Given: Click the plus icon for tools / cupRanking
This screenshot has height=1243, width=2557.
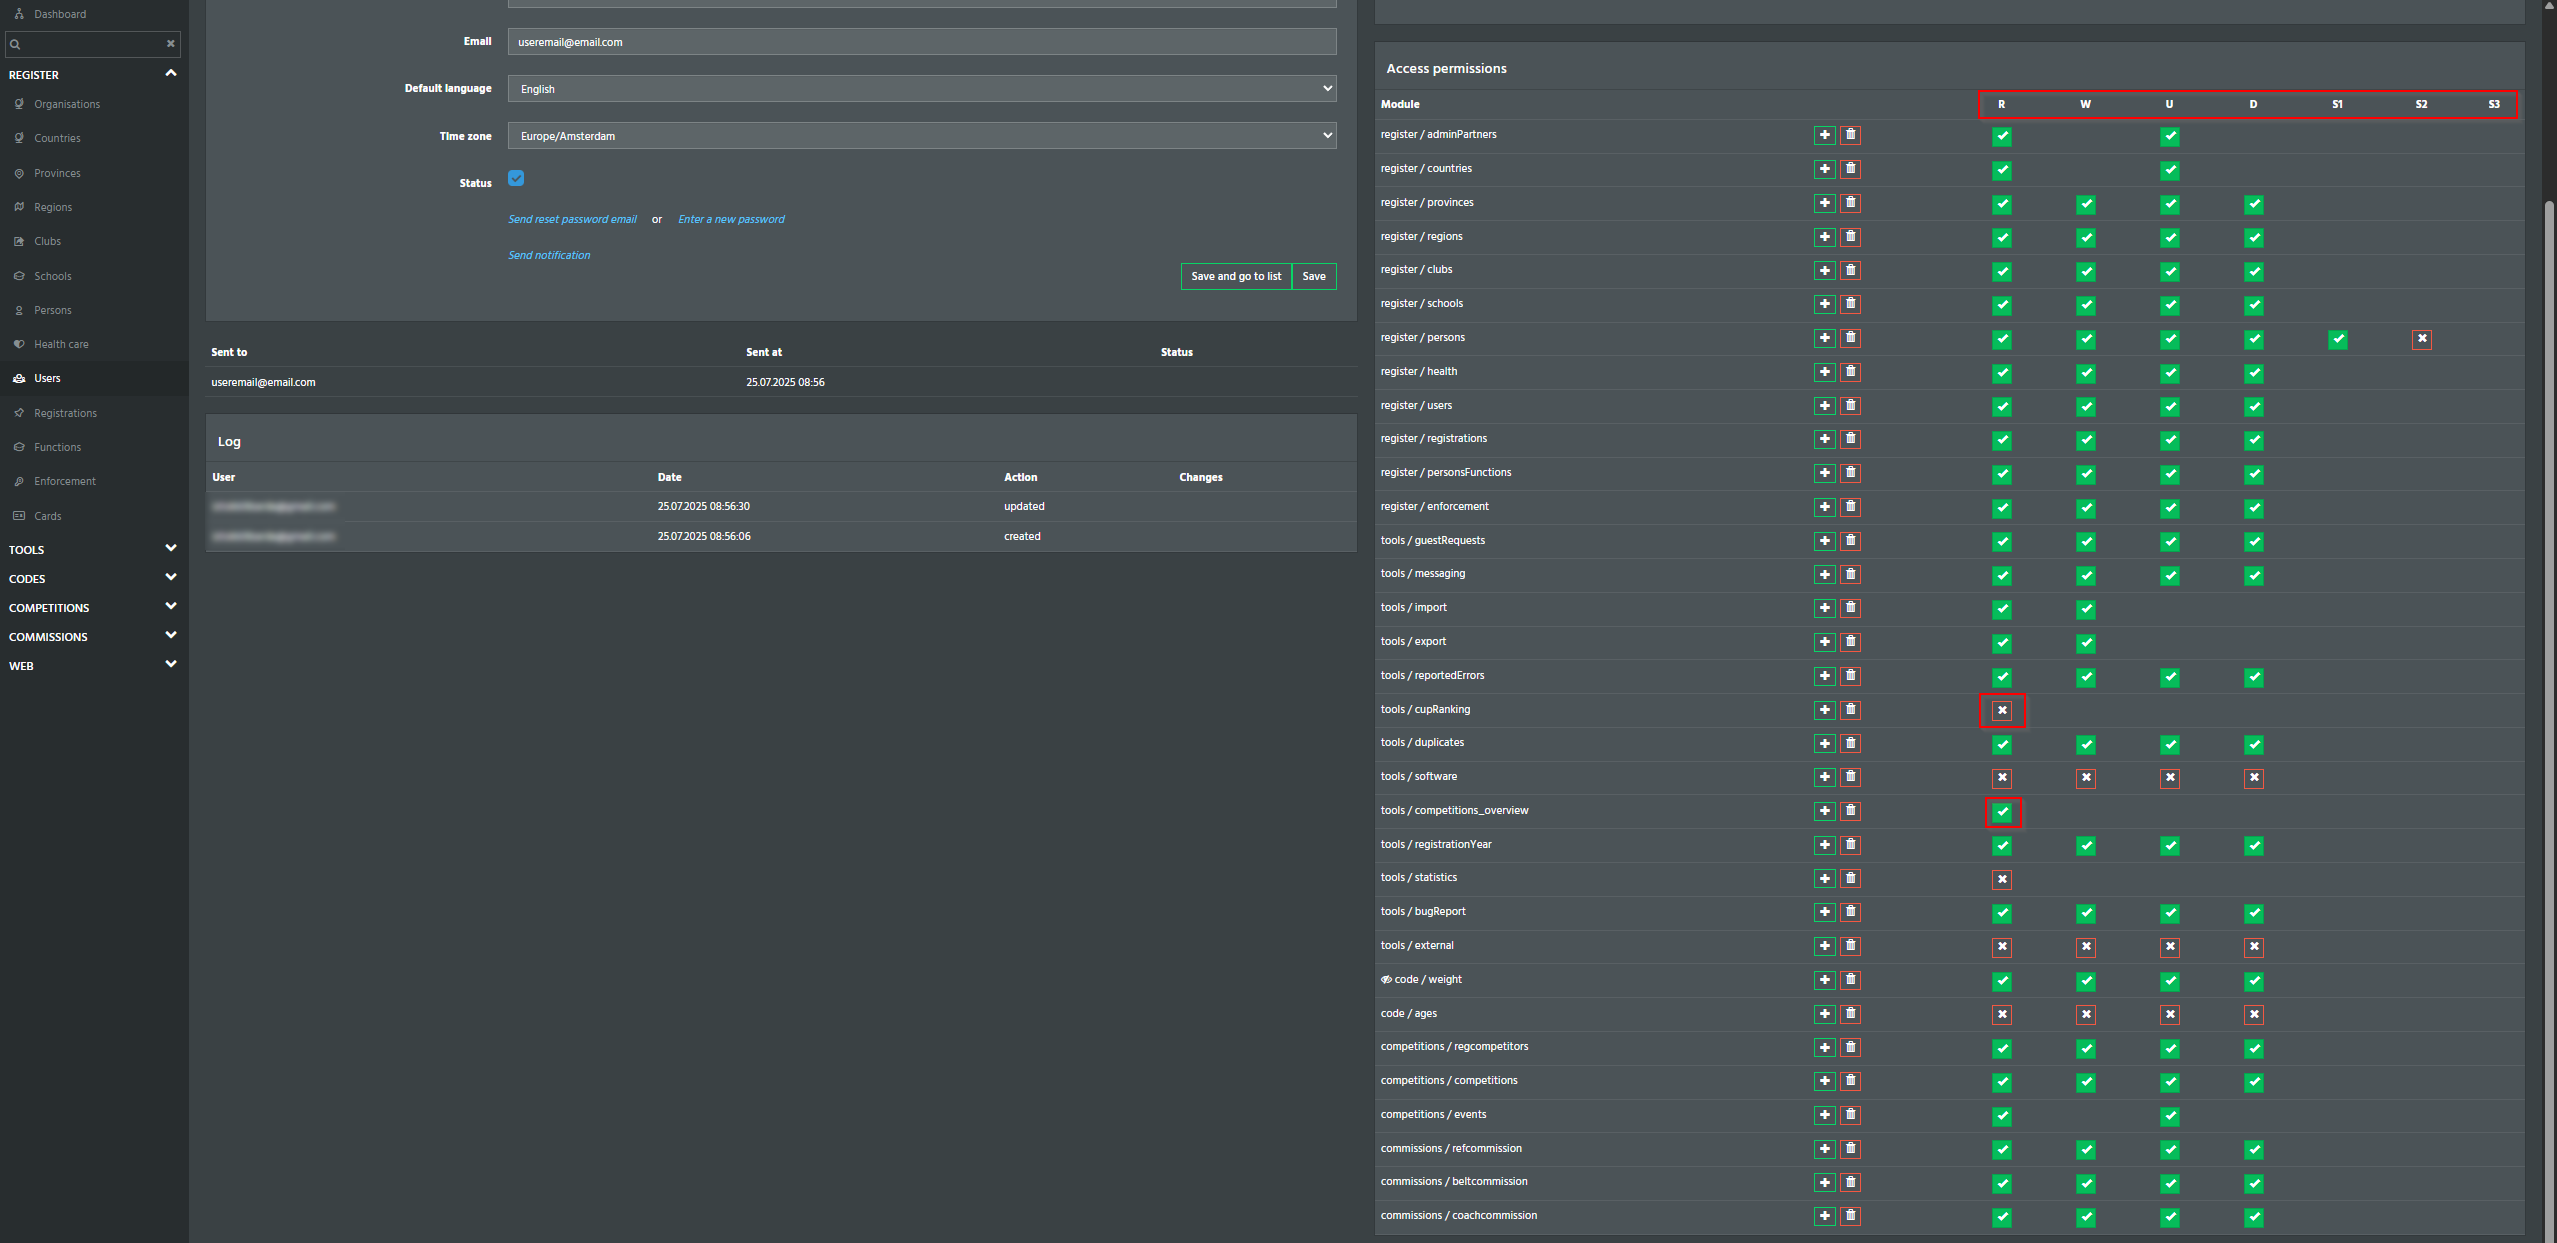Looking at the screenshot, I should point(1824,710).
